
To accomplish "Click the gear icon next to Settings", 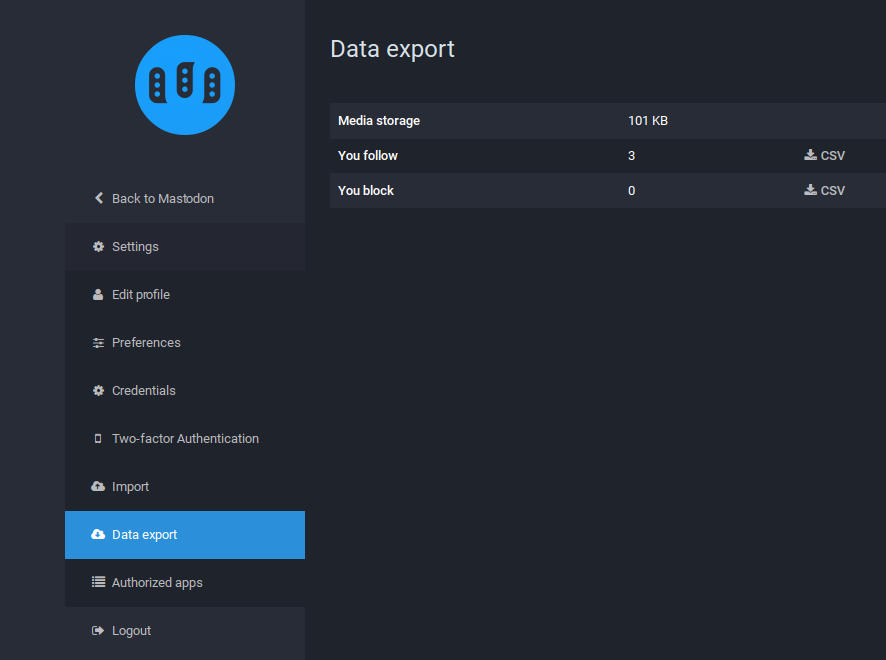I will (98, 247).
